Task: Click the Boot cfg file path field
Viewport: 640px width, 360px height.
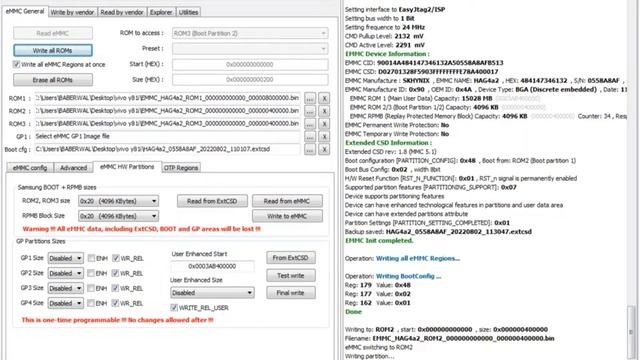Action: click(167, 149)
